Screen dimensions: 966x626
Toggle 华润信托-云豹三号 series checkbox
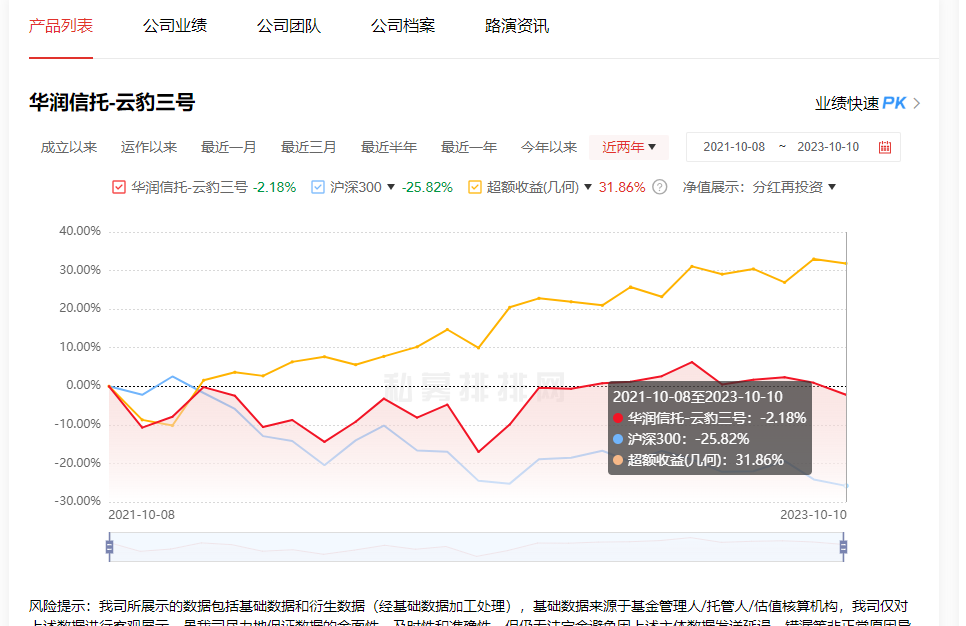[x=119, y=187]
